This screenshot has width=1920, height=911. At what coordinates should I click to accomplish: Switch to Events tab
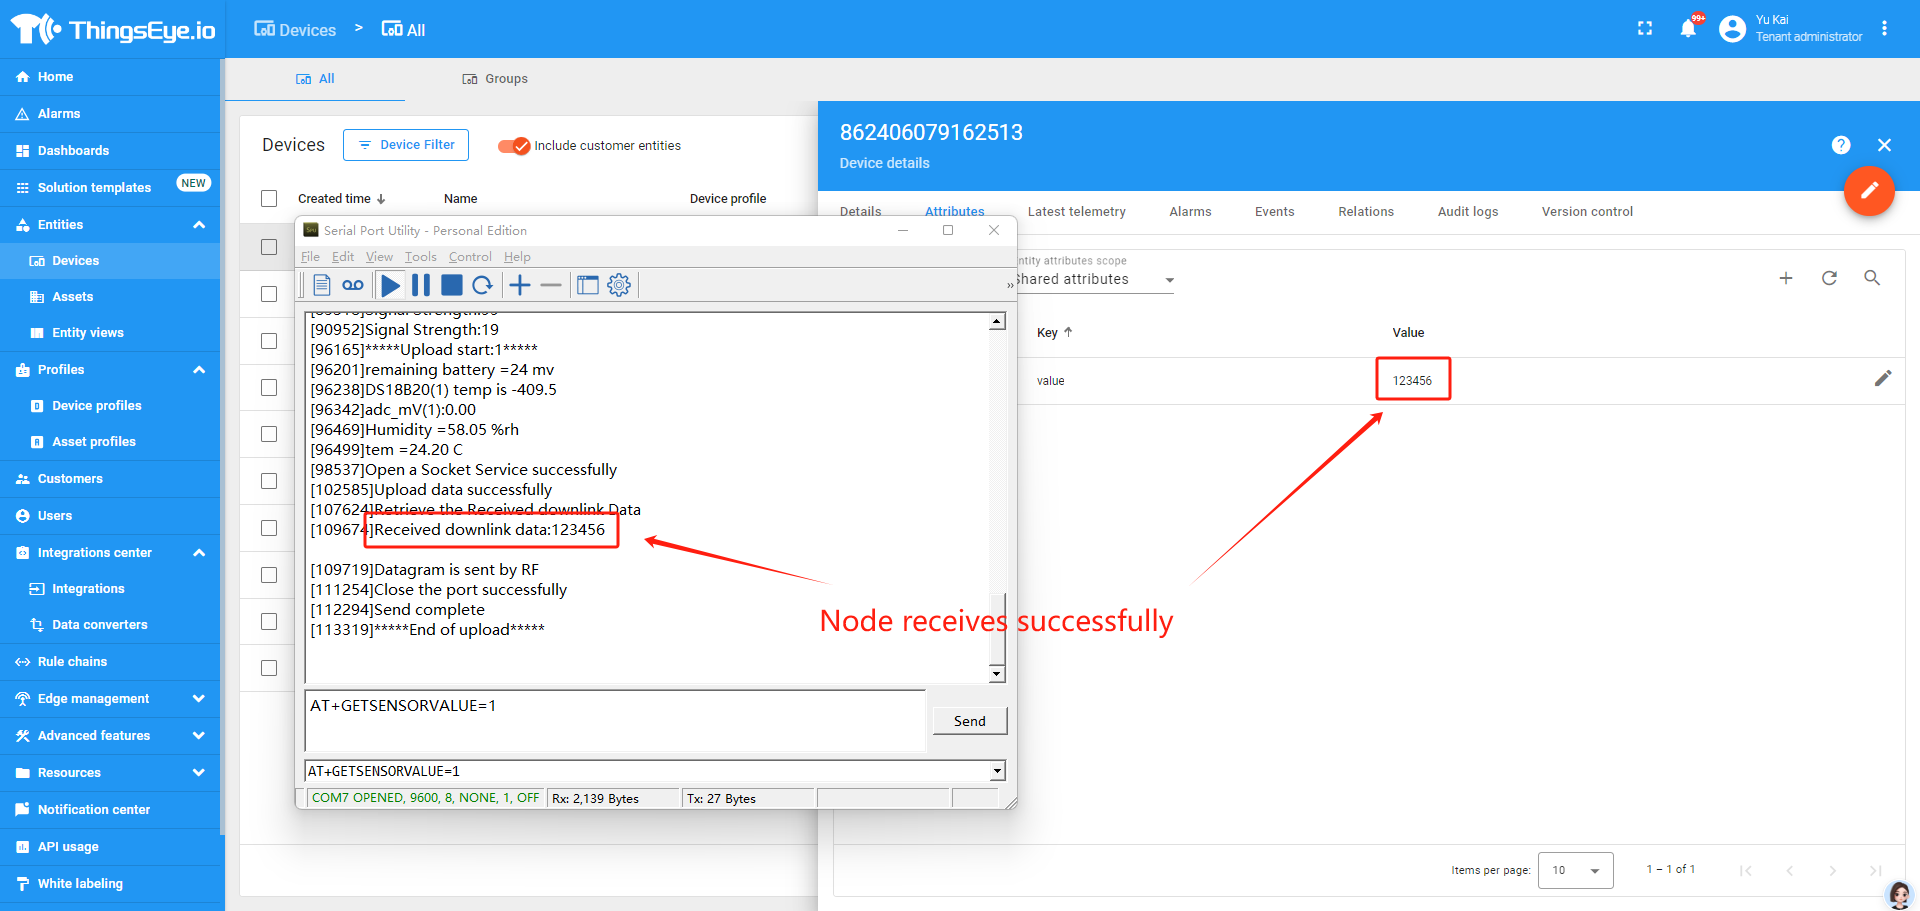pos(1275,212)
